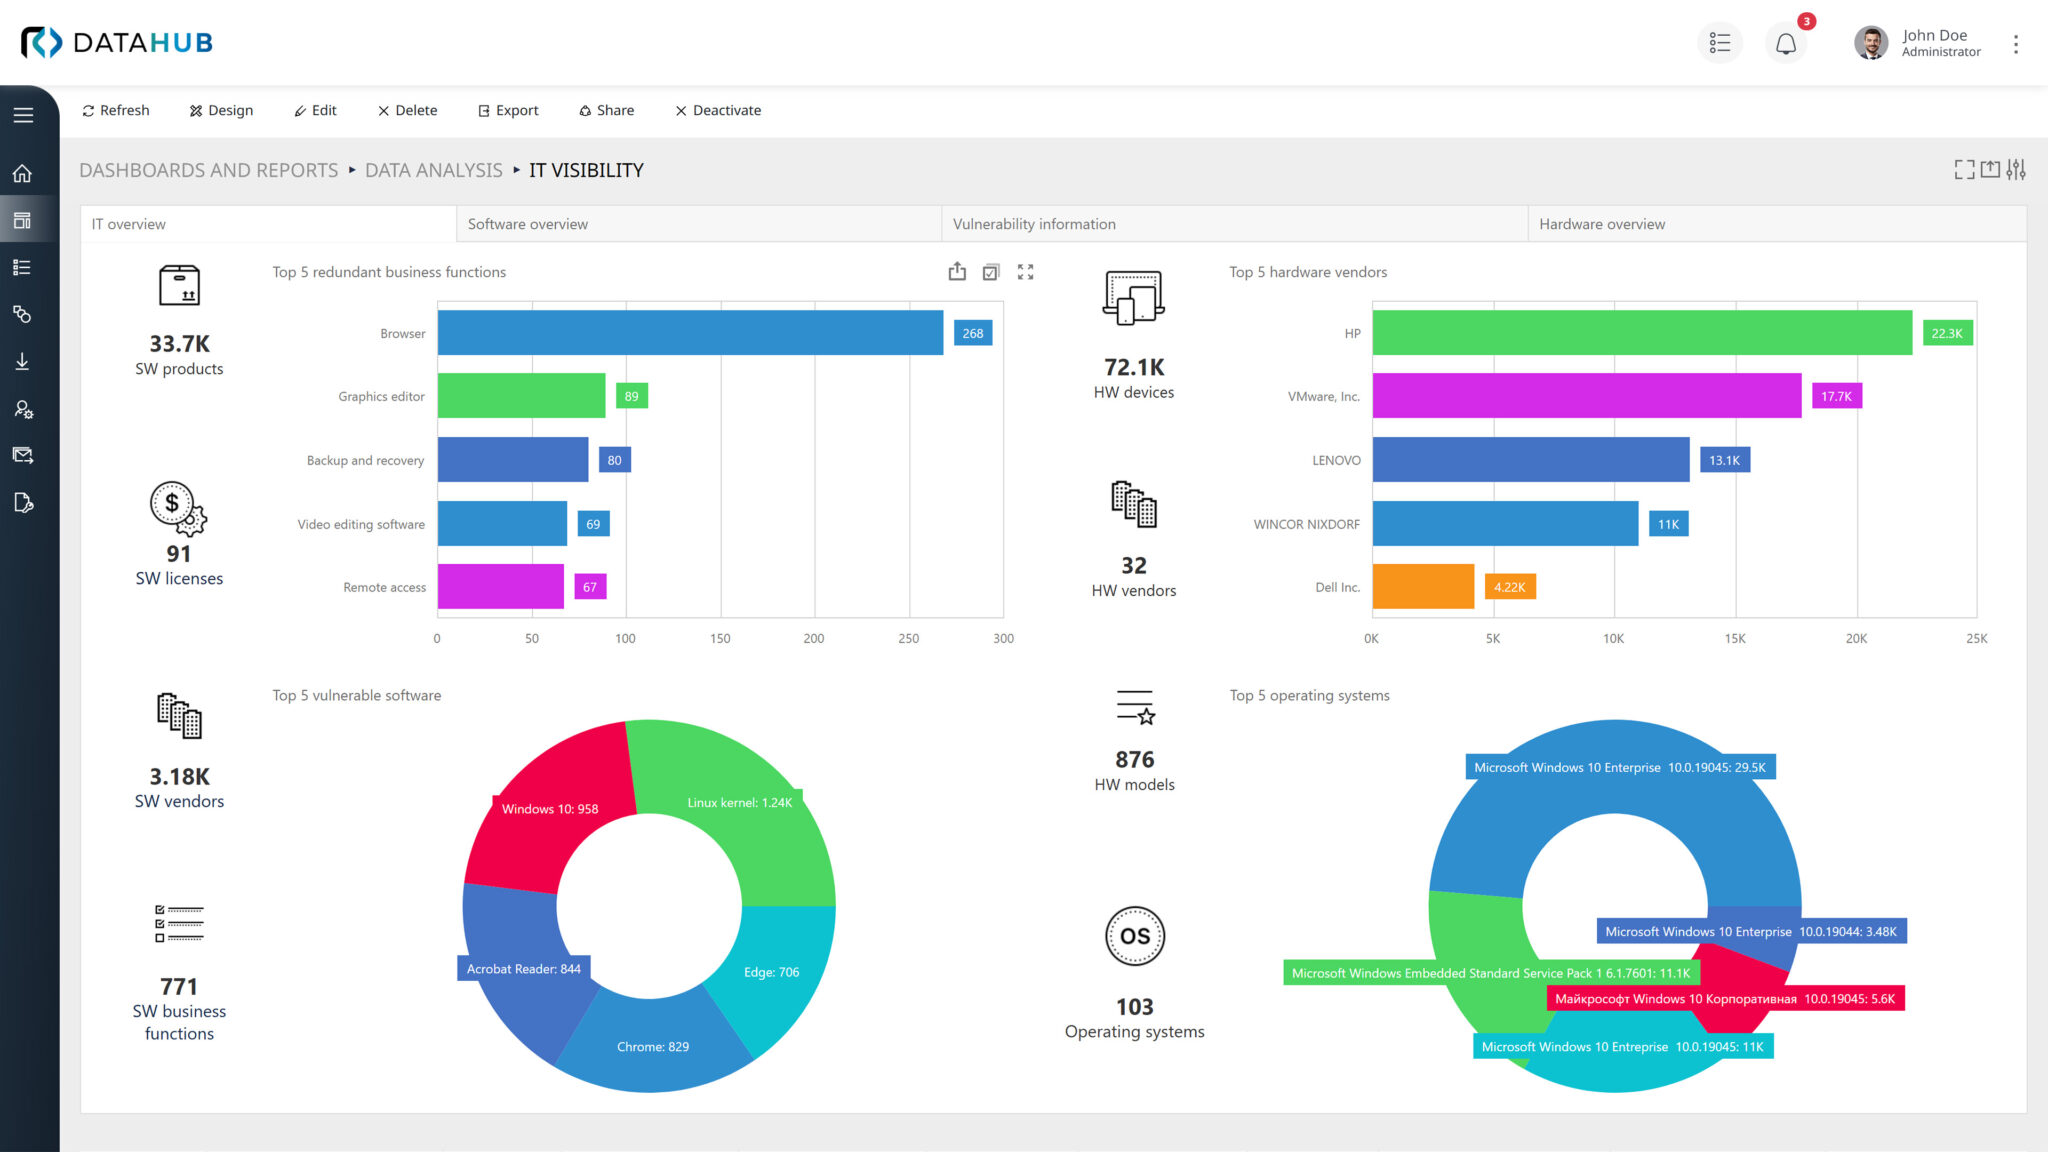Export the redundant business functions chart
2048x1152 pixels.
click(957, 271)
